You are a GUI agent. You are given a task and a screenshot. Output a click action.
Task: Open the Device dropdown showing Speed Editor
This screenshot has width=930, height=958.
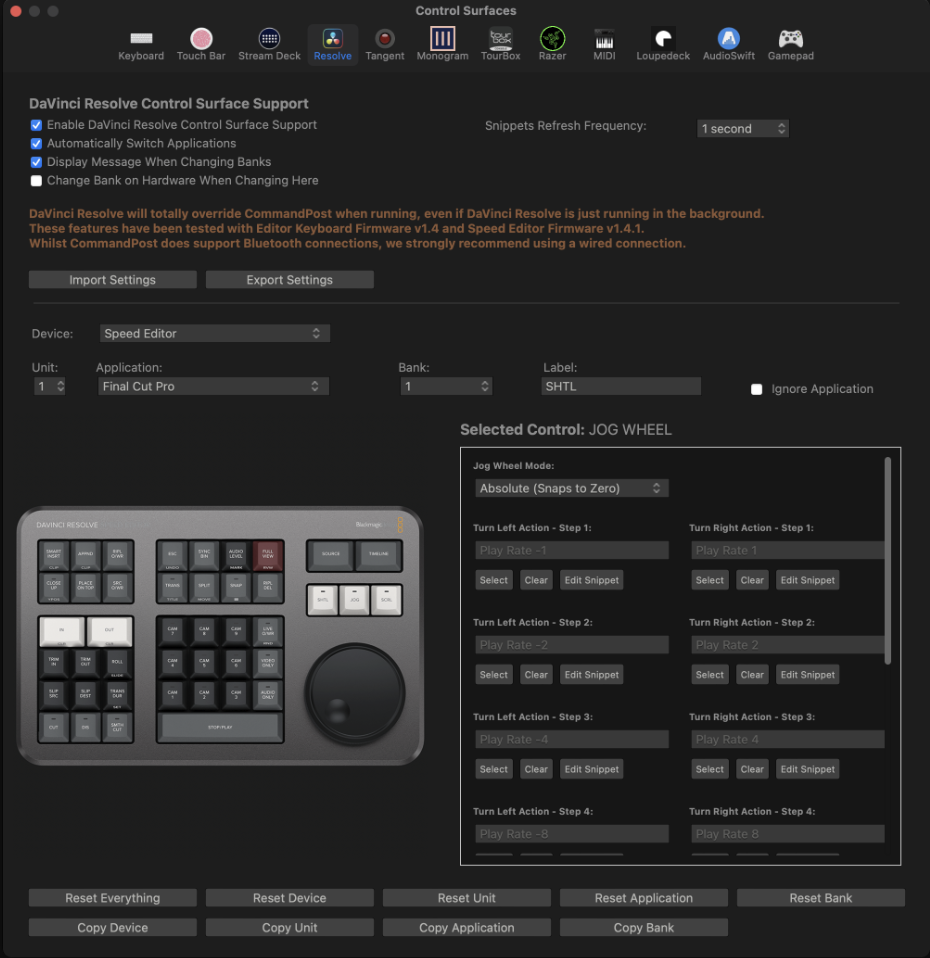click(214, 333)
